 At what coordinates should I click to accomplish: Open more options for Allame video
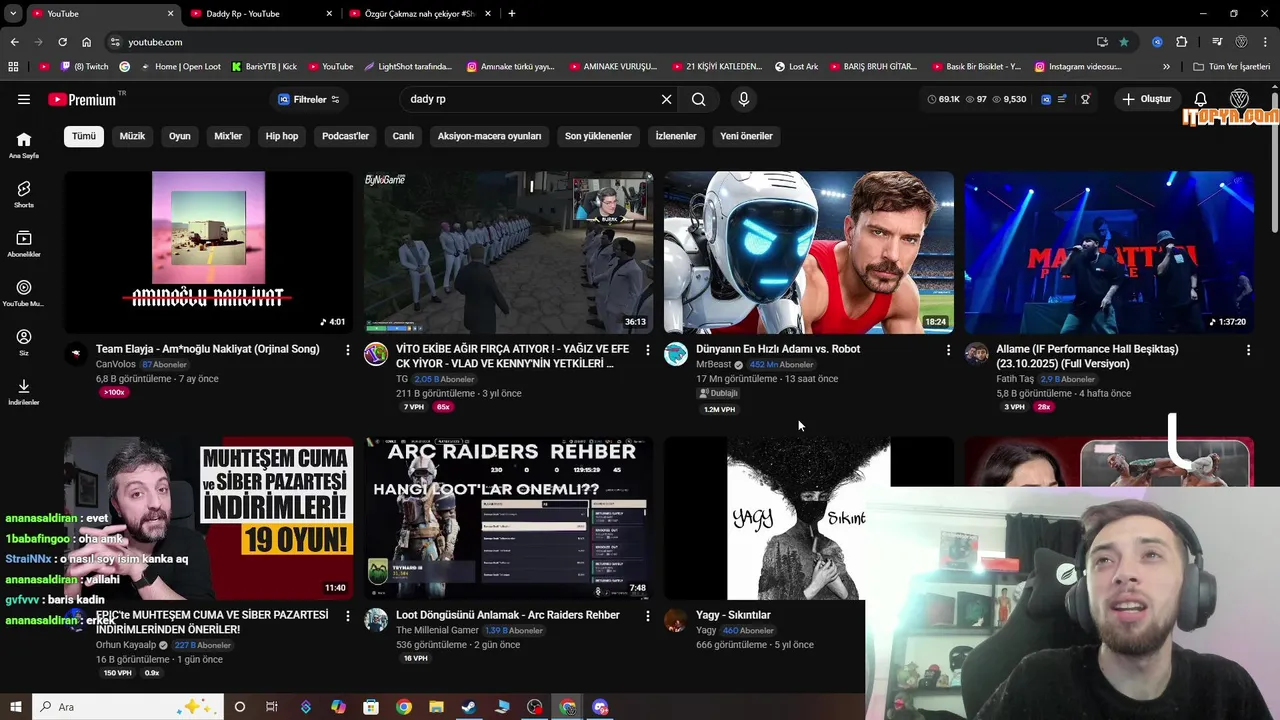[x=1248, y=350]
